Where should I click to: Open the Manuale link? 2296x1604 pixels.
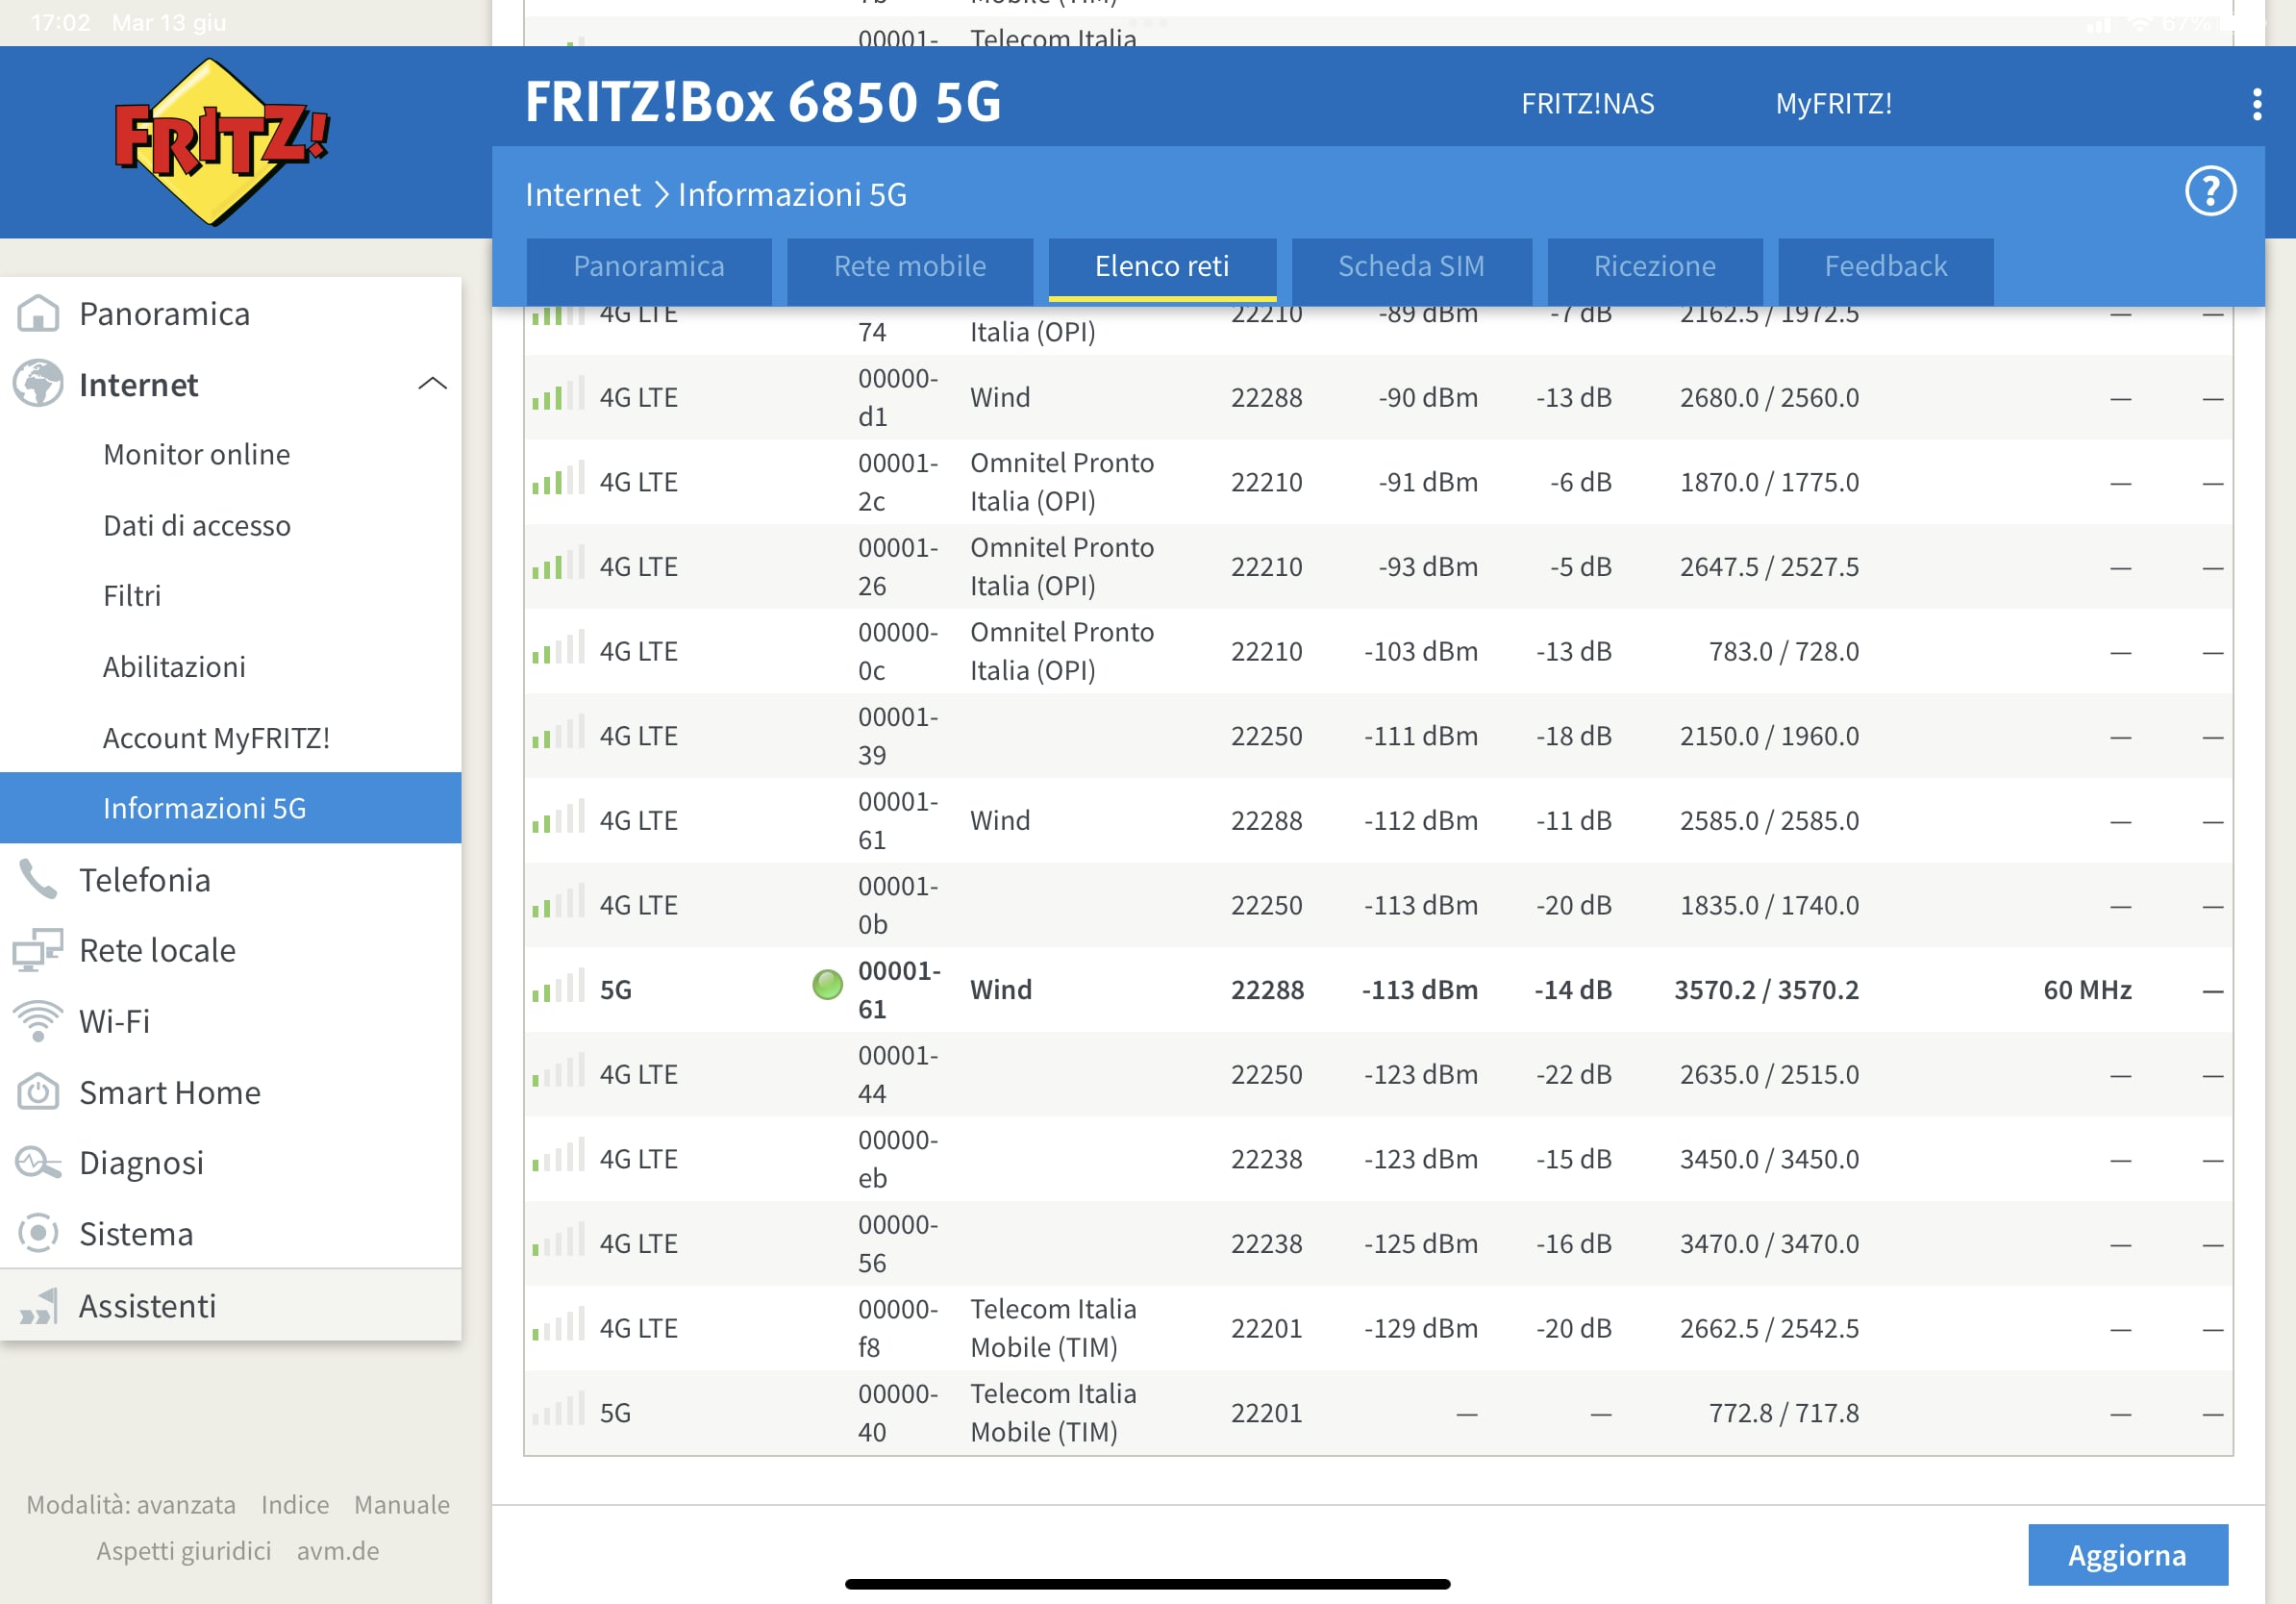pyautogui.click(x=402, y=1504)
